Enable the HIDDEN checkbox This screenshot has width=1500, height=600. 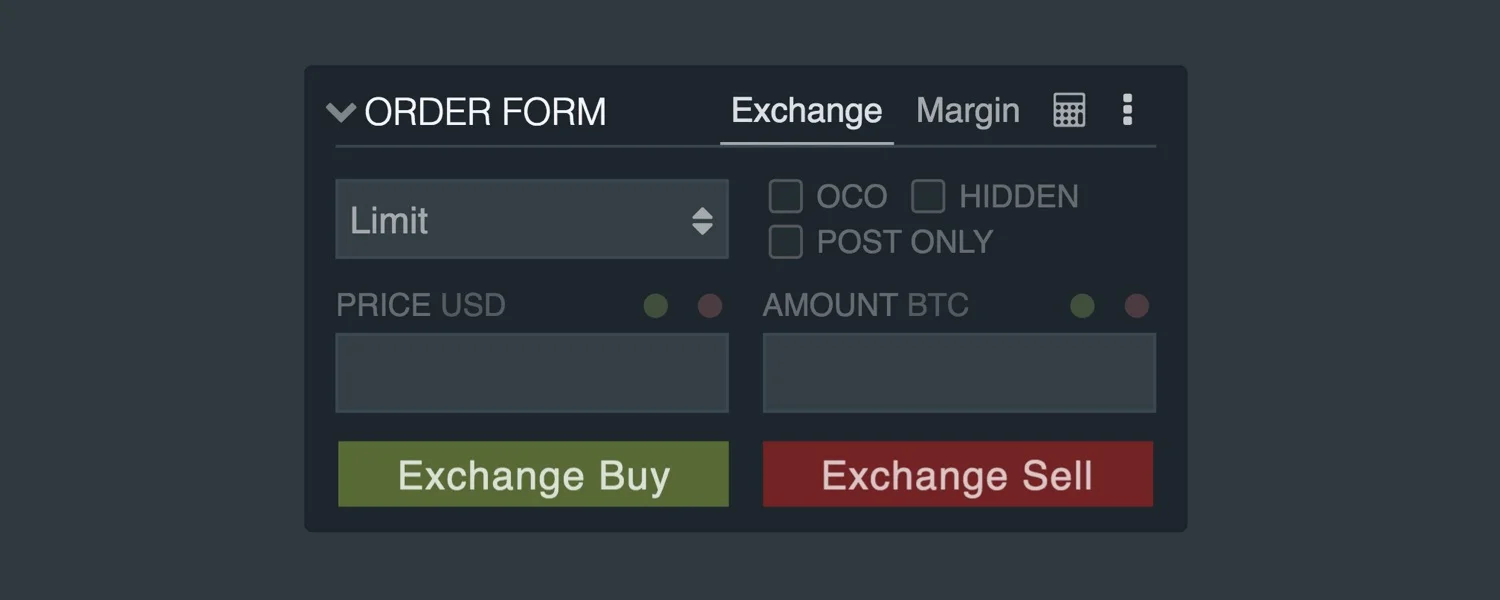pos(928,196)
